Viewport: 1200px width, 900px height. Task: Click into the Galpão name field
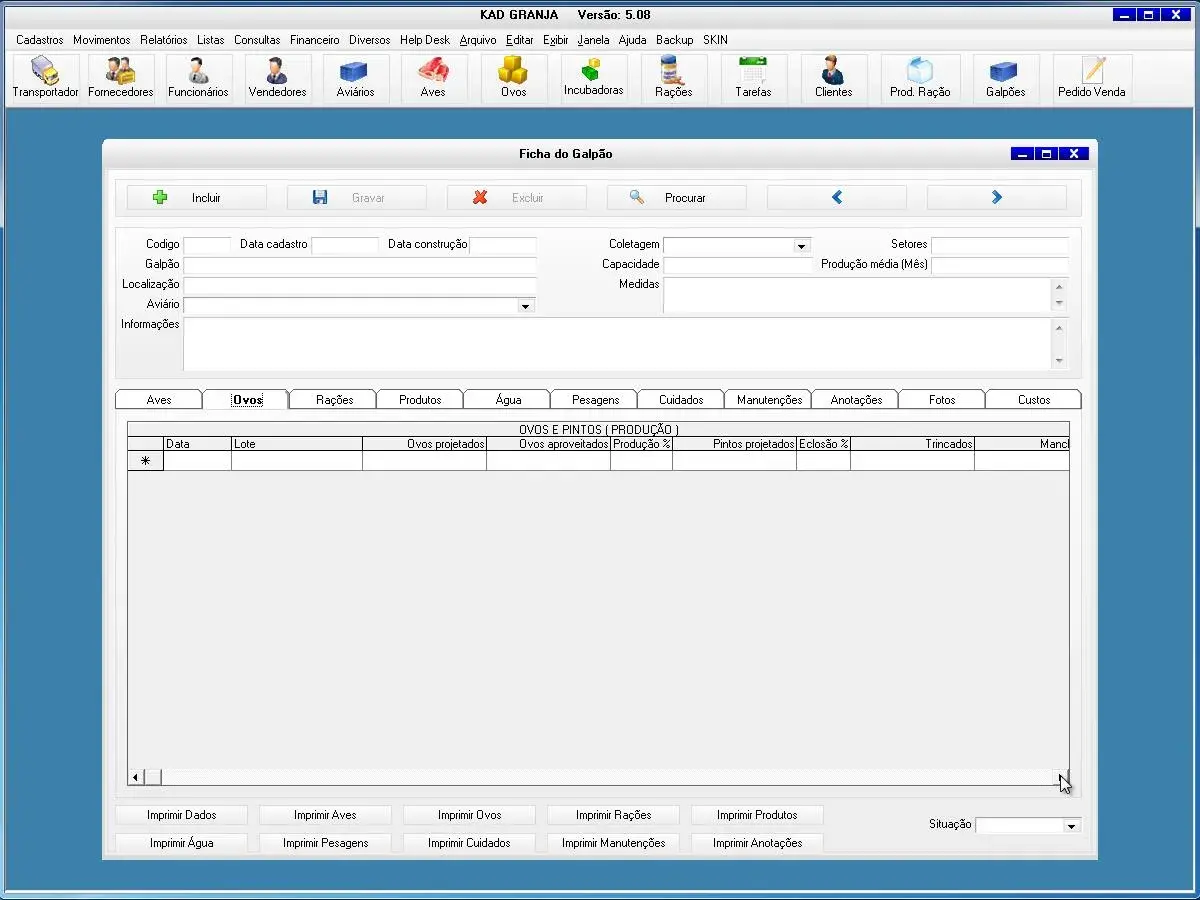point(360,265)
